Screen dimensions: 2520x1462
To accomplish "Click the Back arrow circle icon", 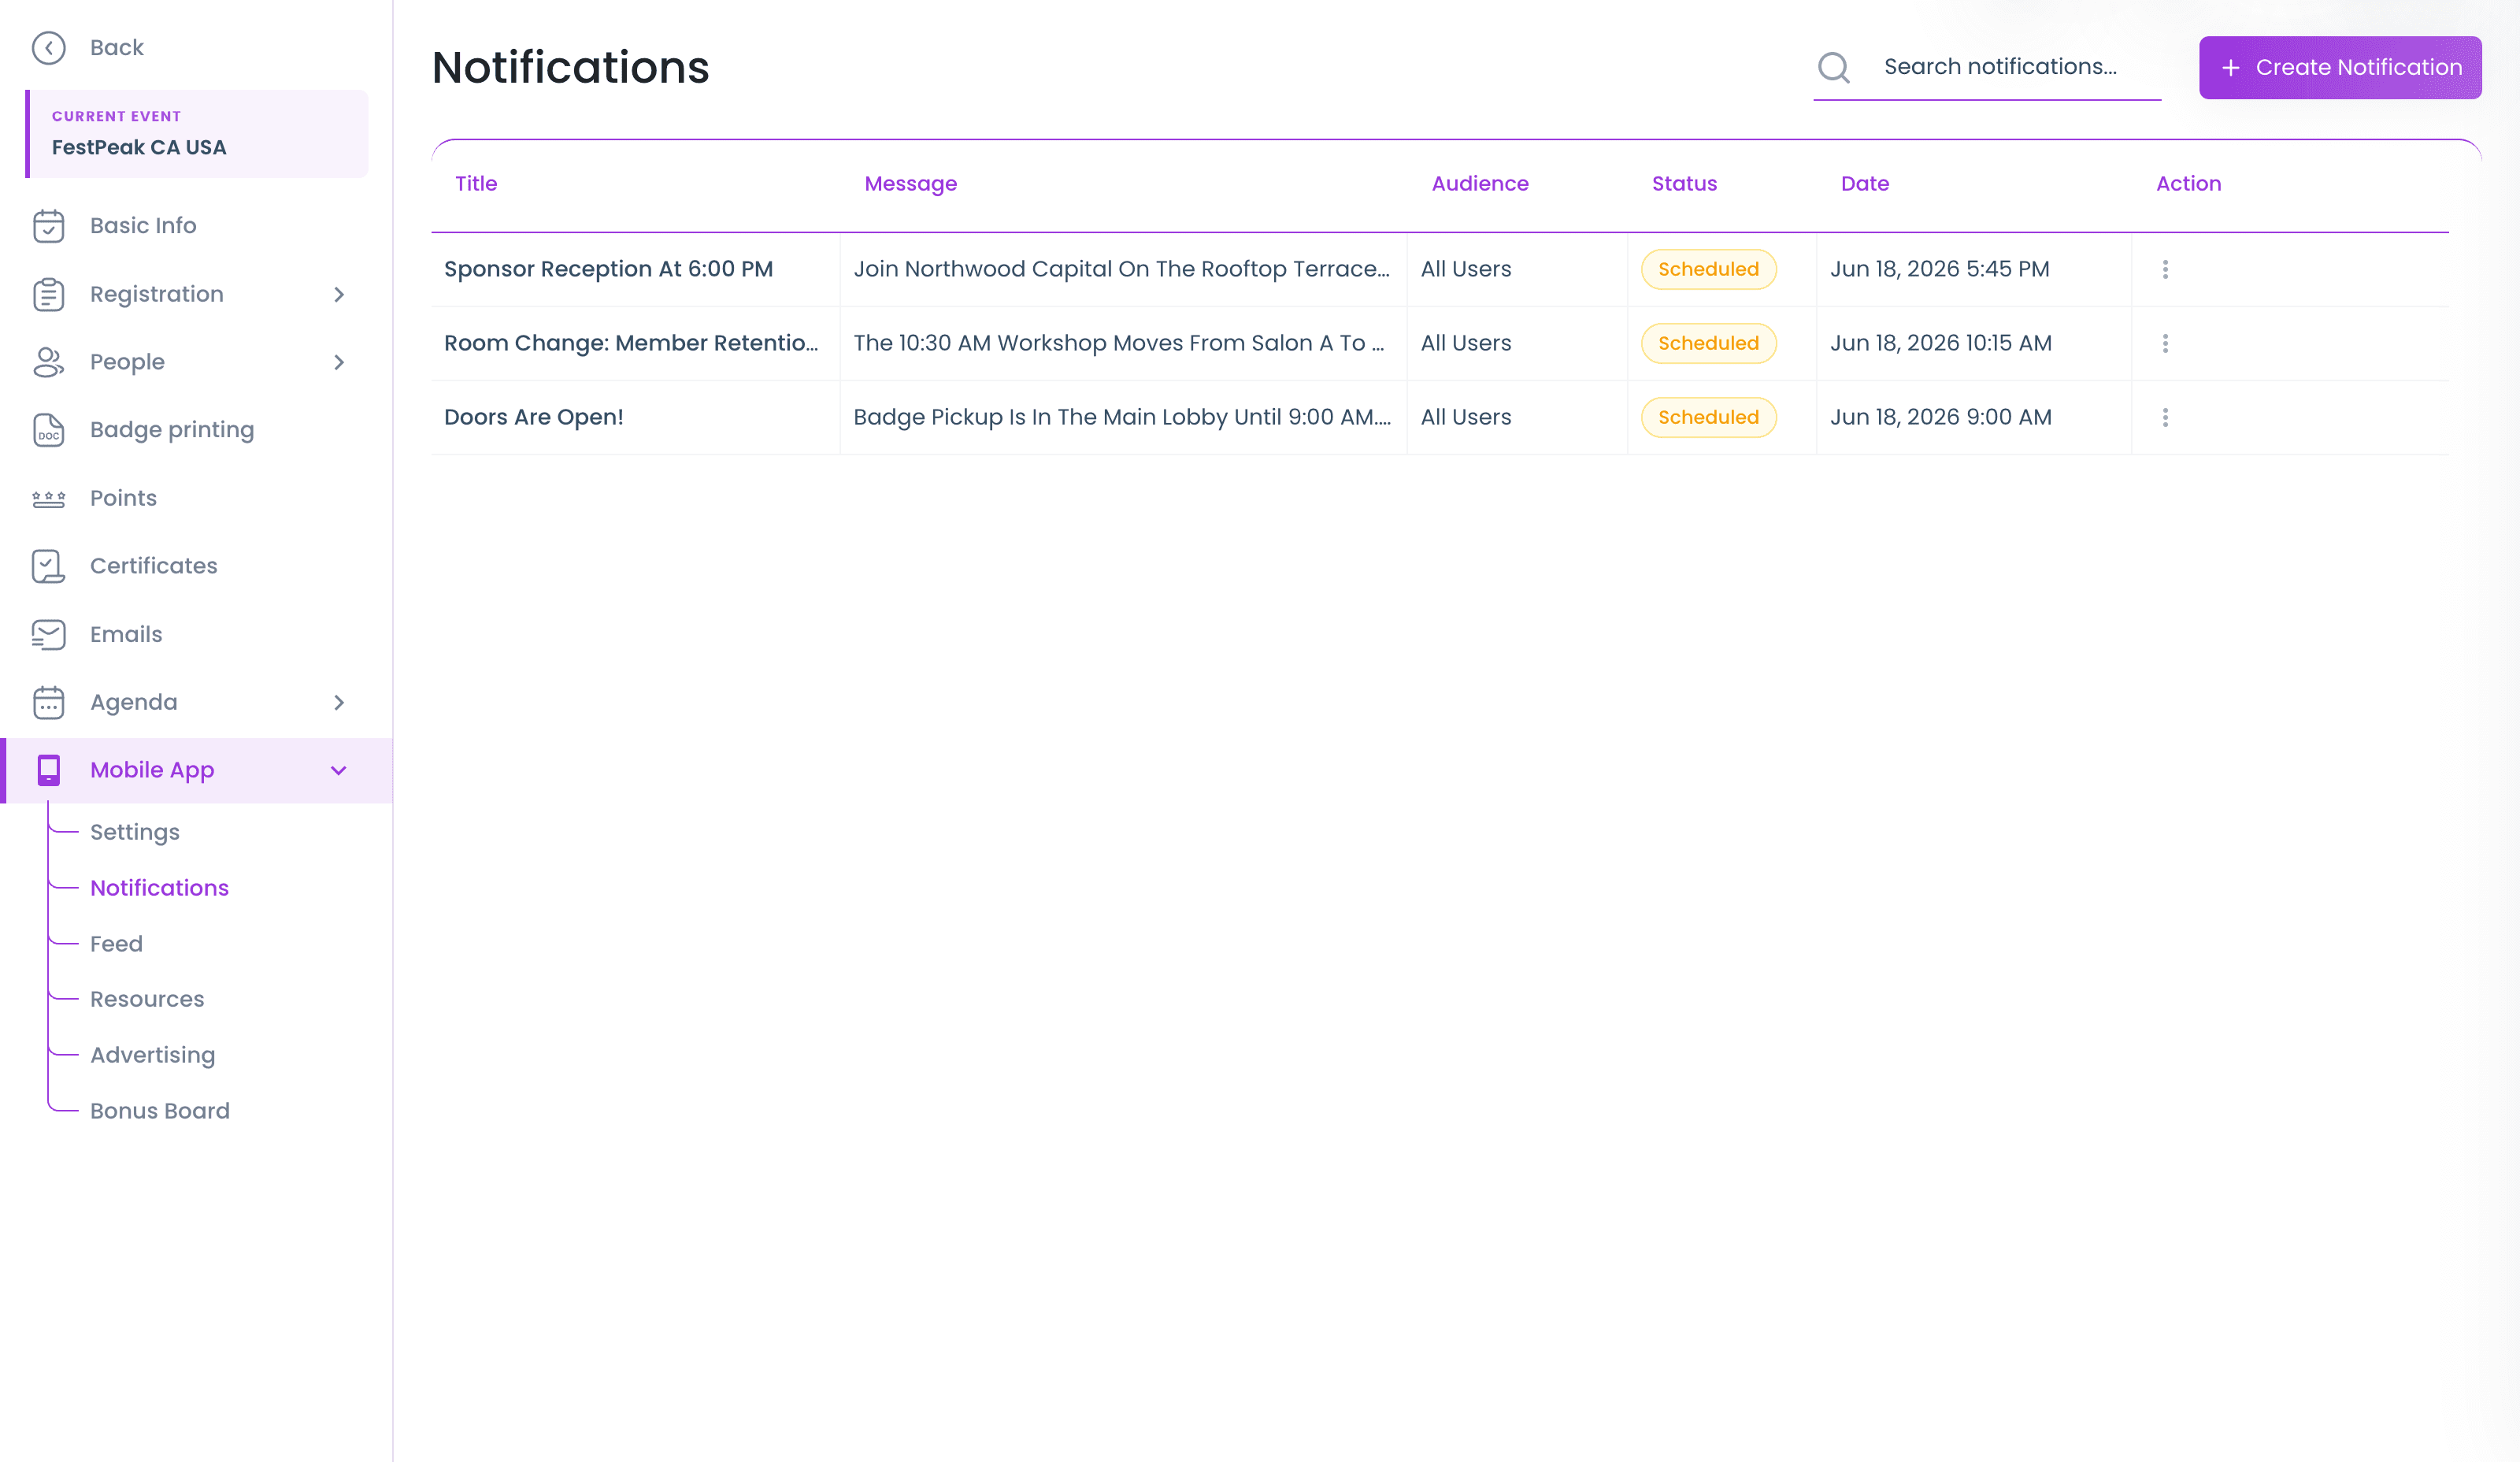I will pos(48,48).
